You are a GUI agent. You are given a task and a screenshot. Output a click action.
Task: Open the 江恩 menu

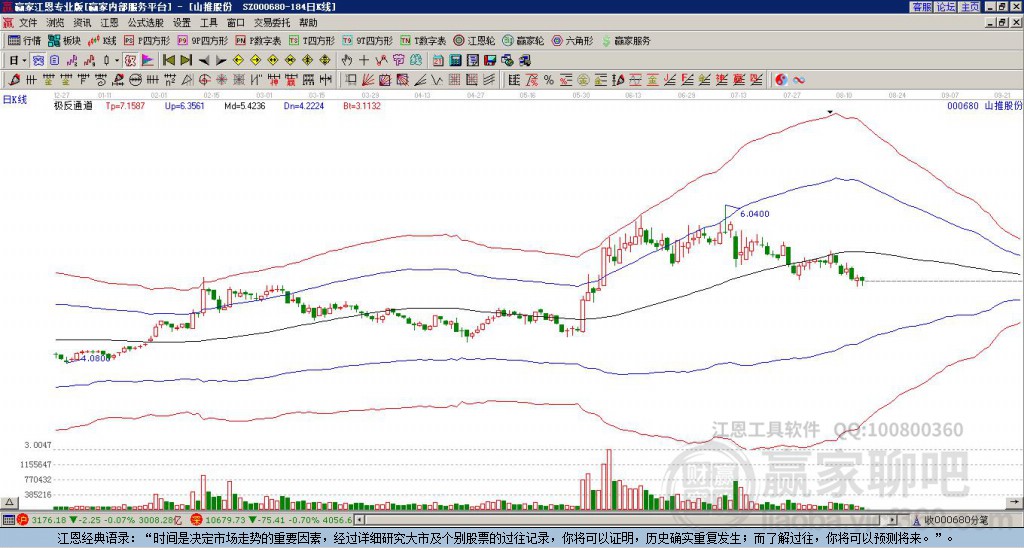(109, 23)
